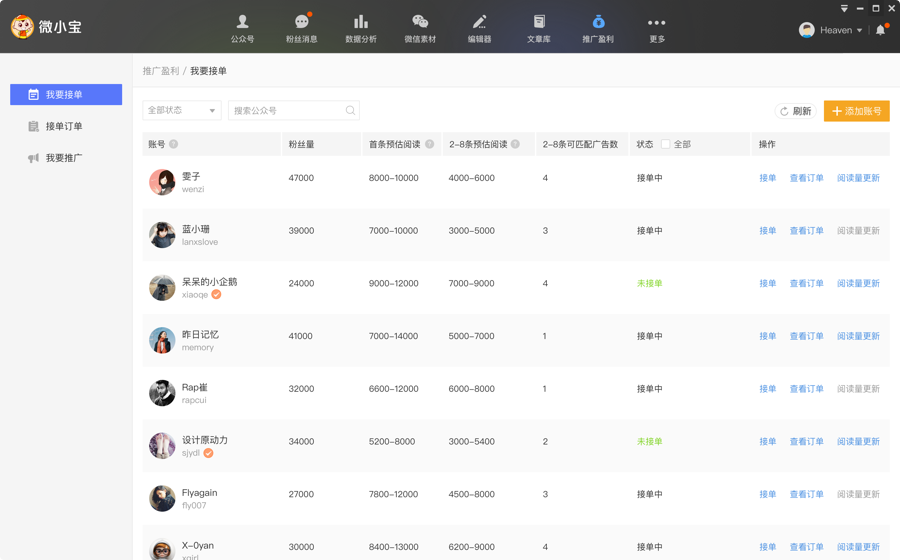Check the 全部 checkbox in status column
The image size is (900, 560).
click(x=665, y=144)
